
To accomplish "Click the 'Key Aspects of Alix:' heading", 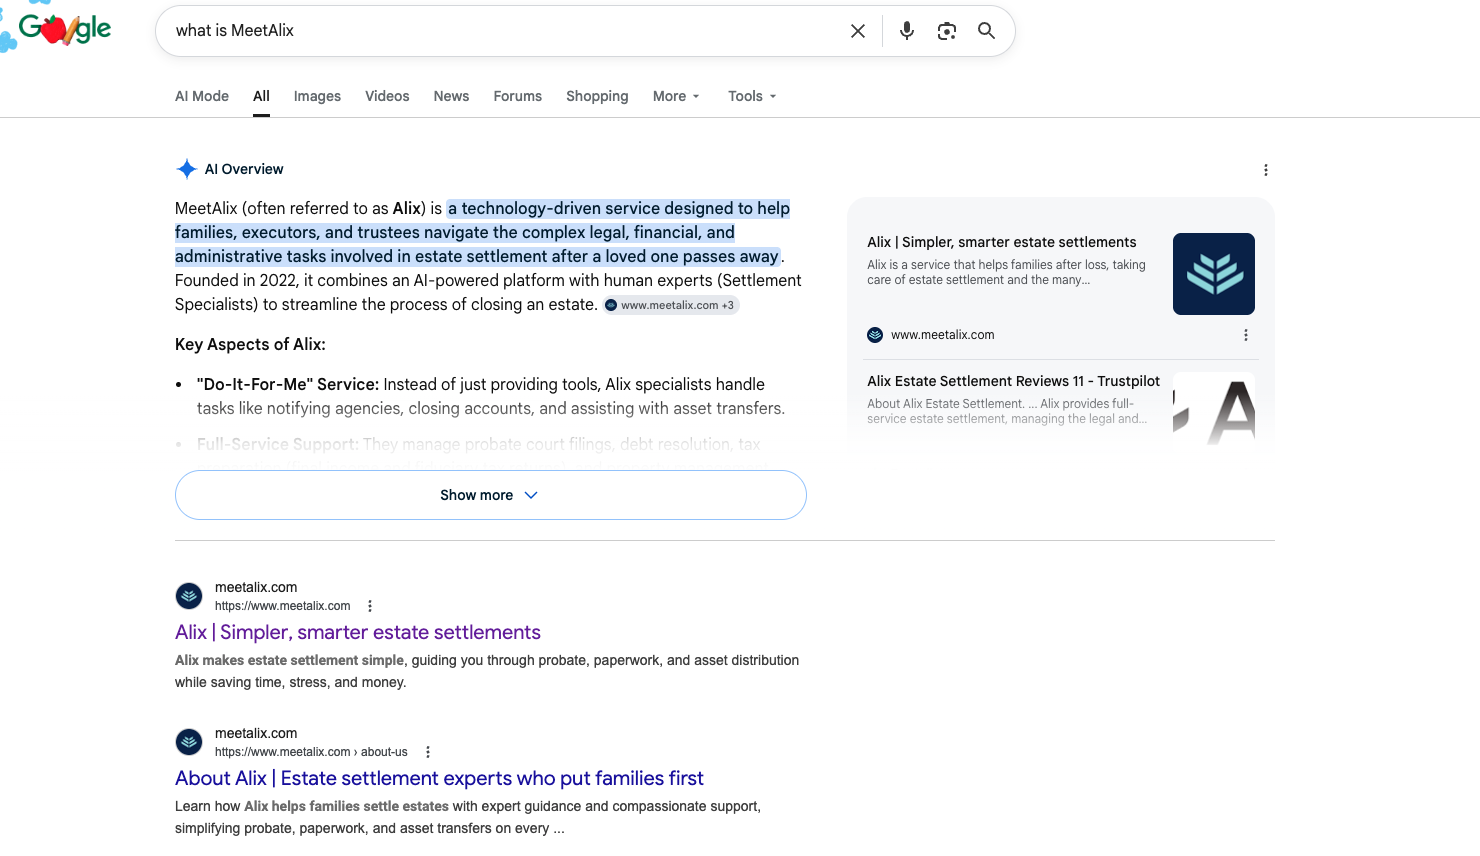I will 250,344.
